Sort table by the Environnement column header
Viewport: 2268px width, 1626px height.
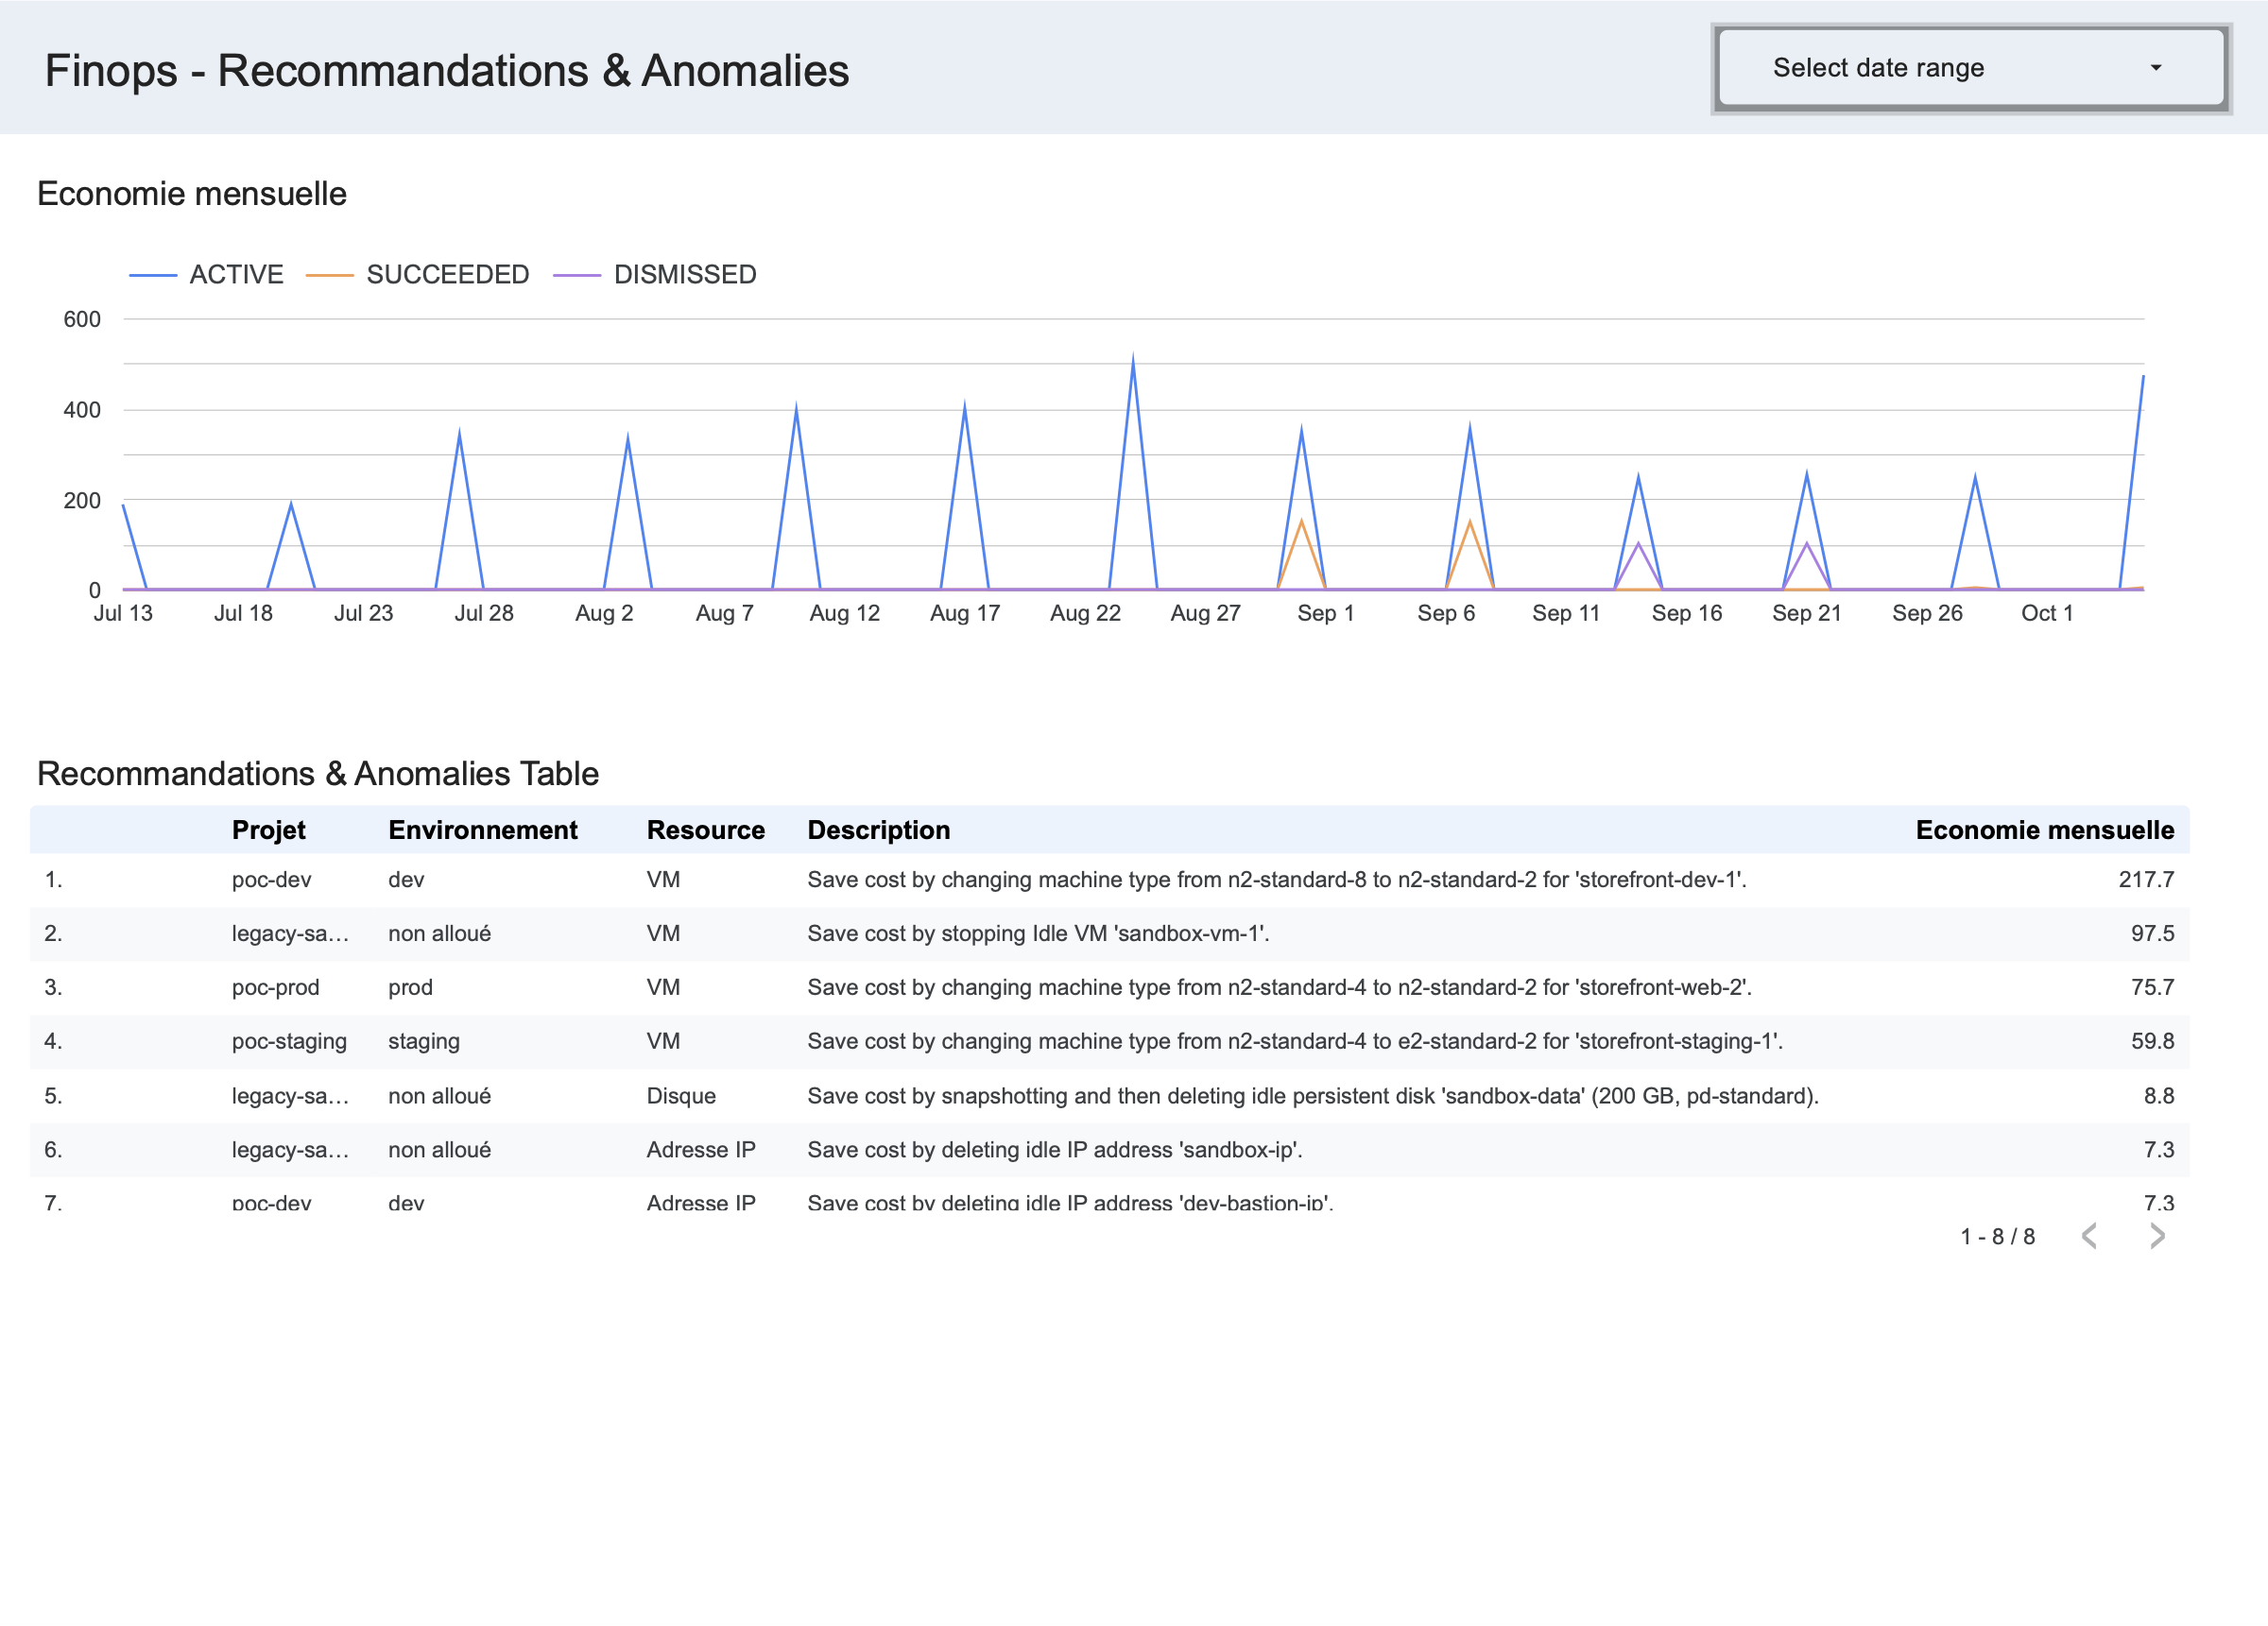[483, 830]
